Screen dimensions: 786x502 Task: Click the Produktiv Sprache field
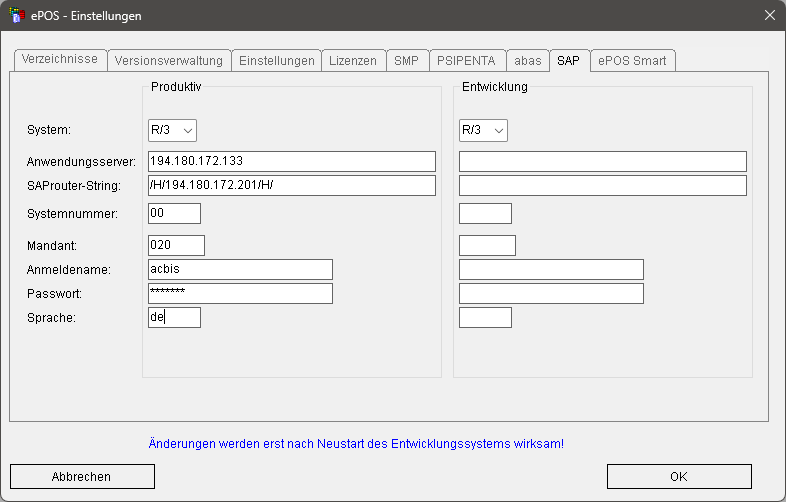coord(174,318)
